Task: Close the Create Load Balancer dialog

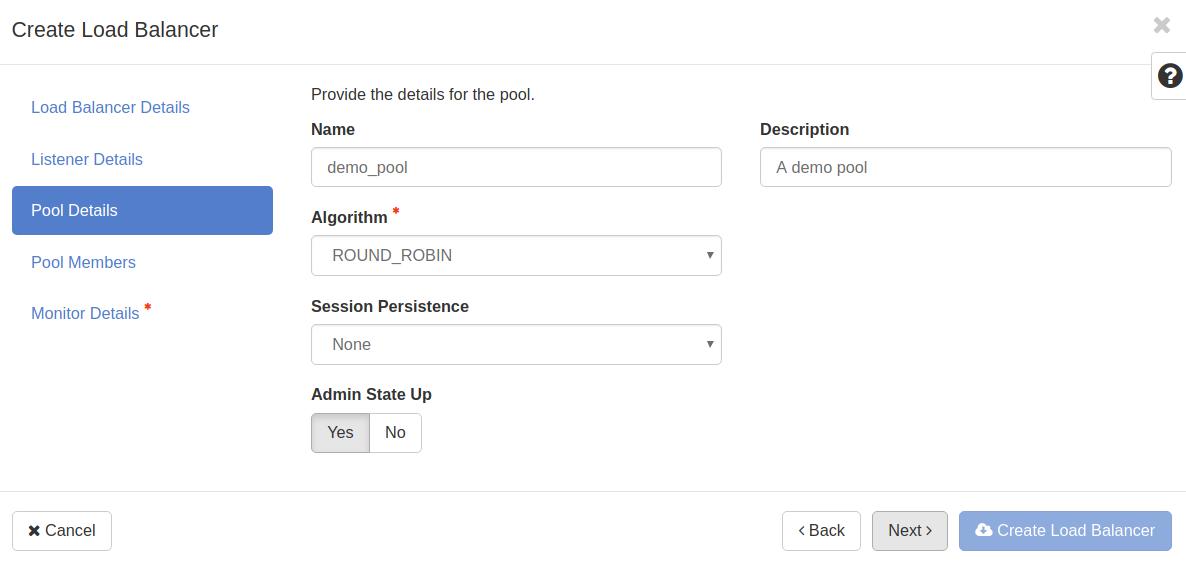Action: [x=1161, y=26]
